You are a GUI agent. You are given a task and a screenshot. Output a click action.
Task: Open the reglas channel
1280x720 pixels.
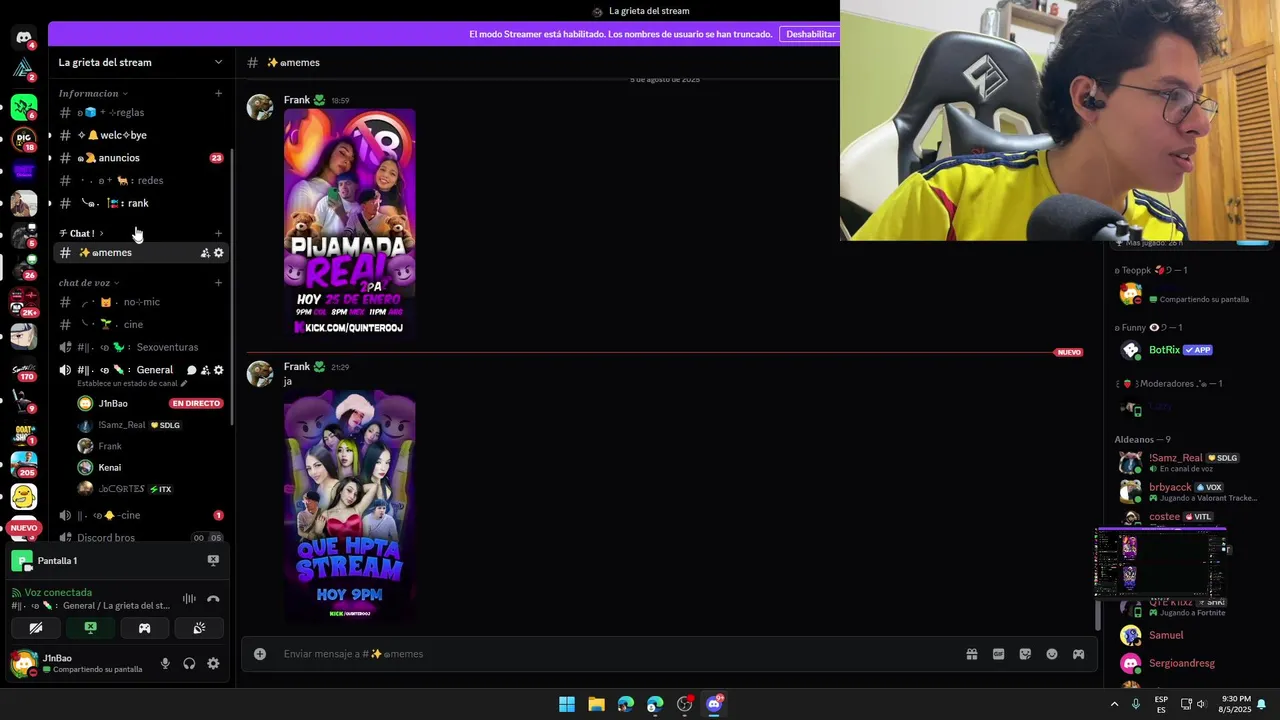[140, 112]
